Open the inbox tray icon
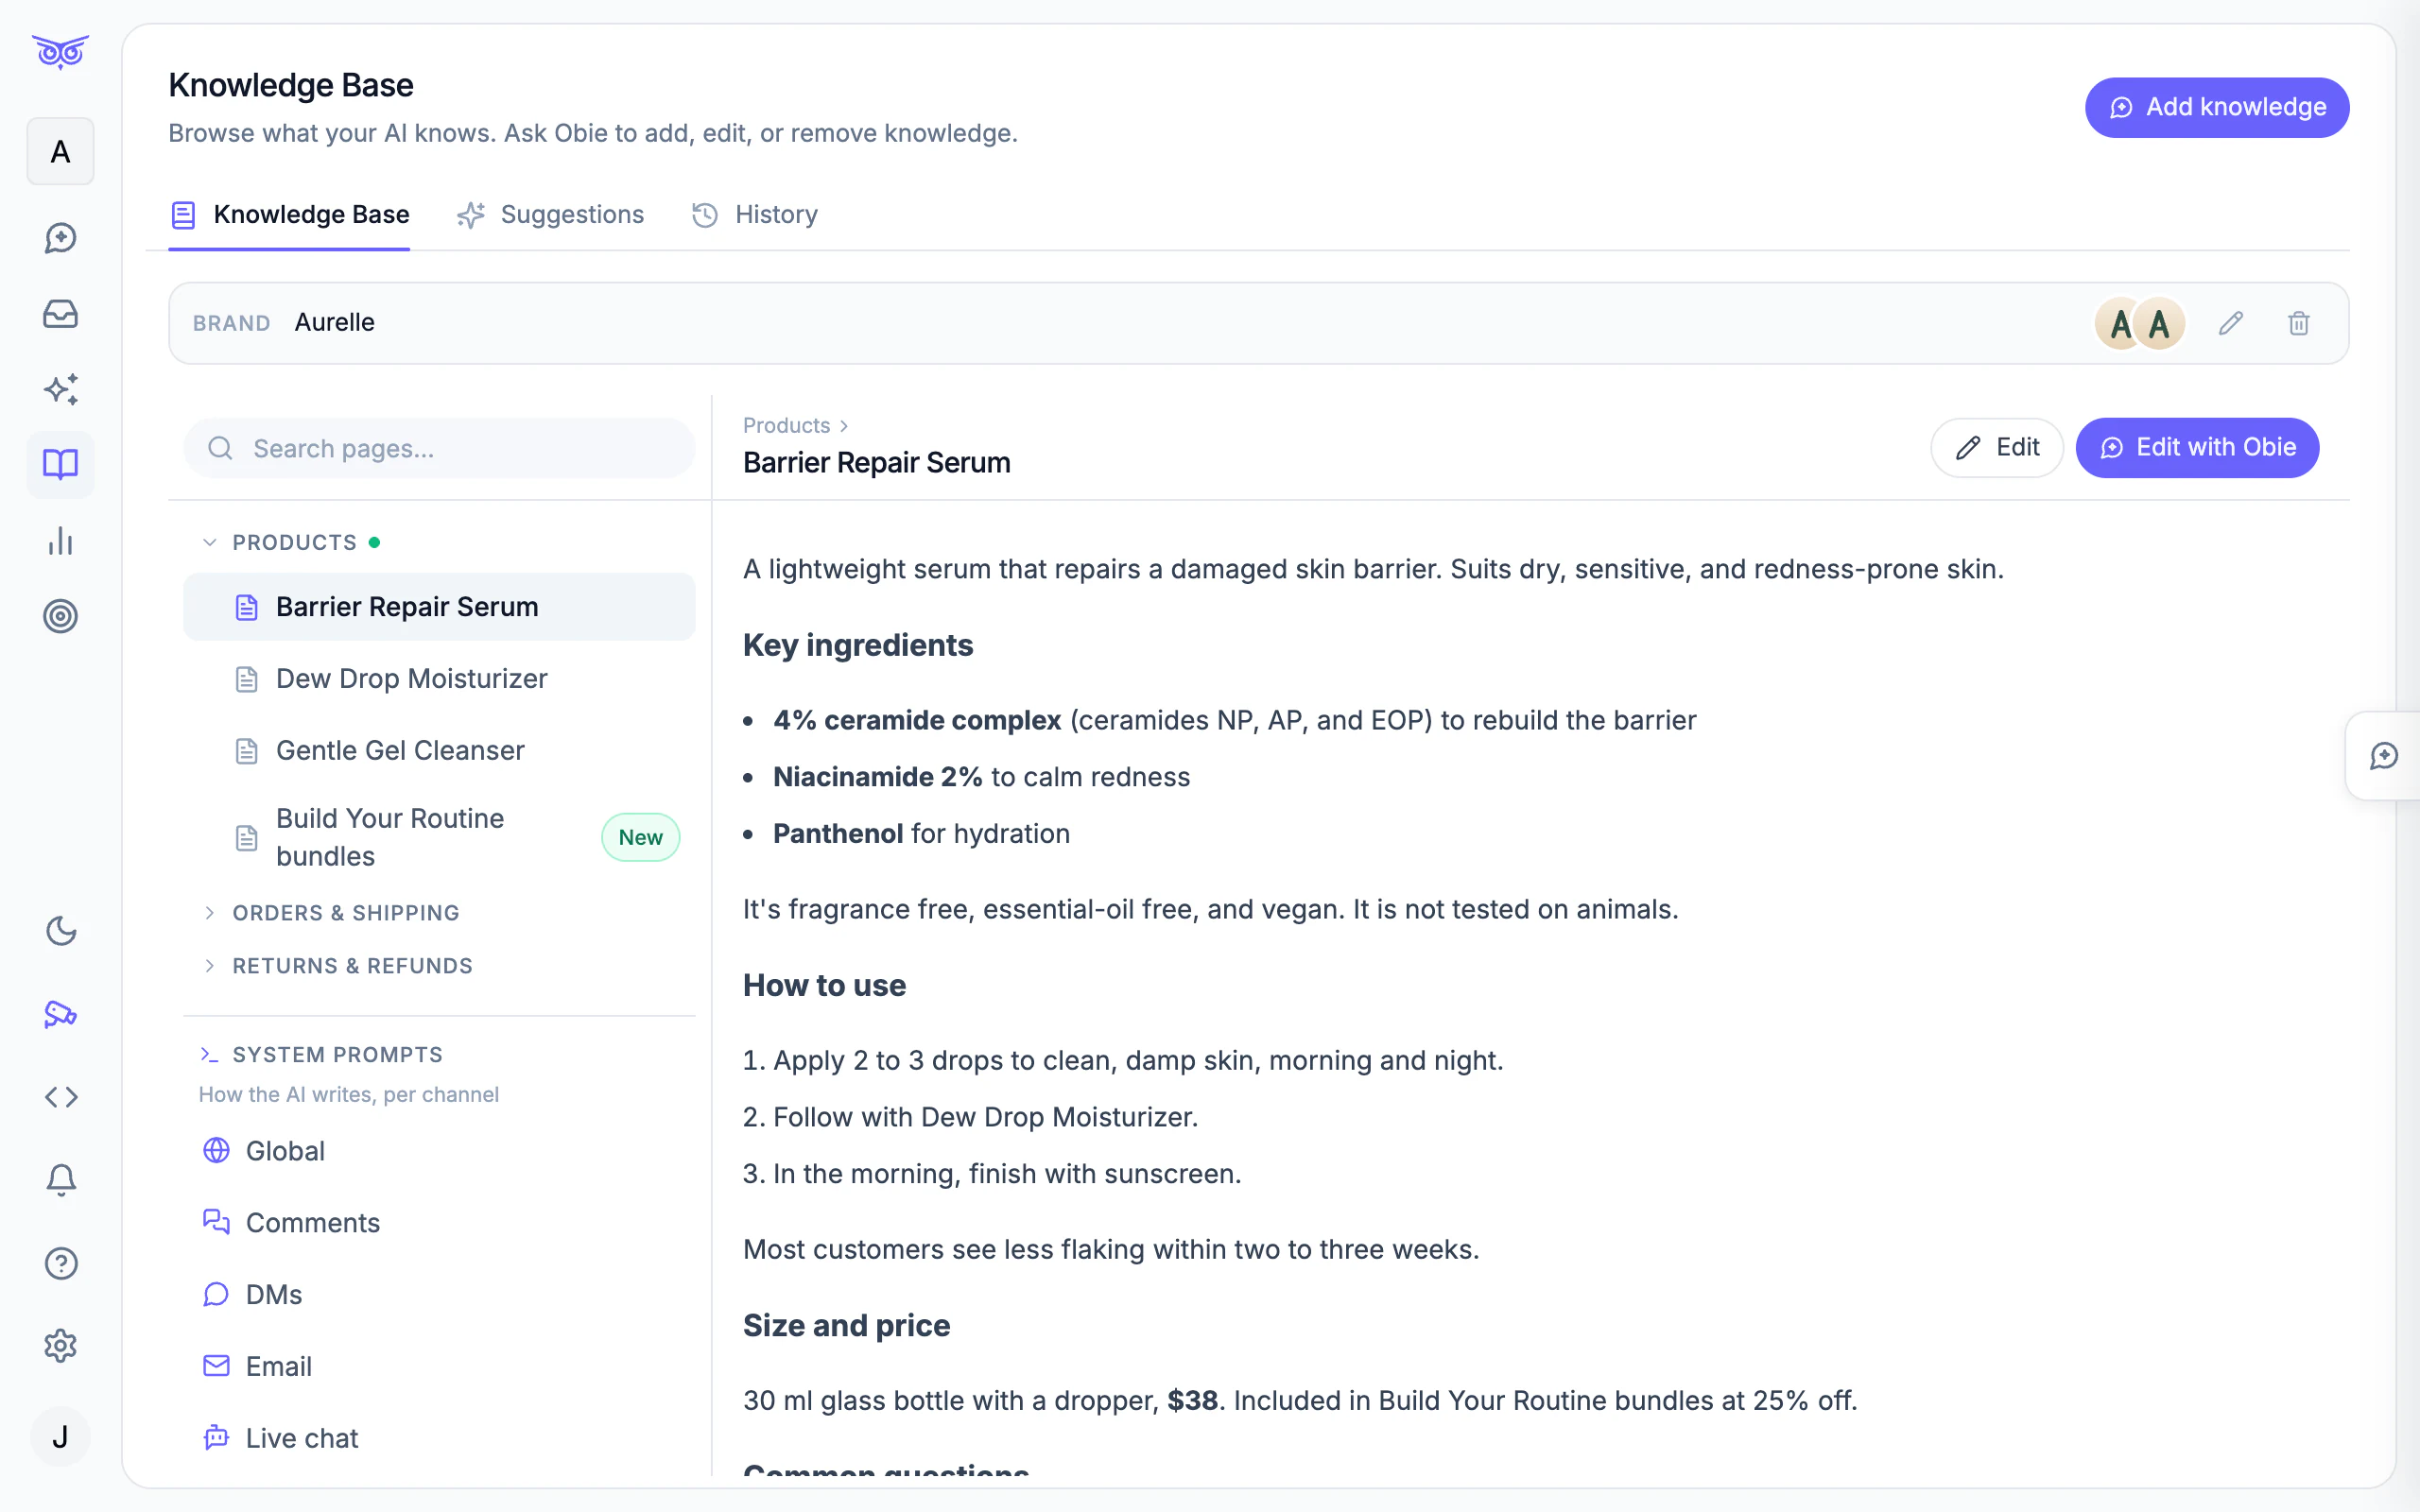2420x1512 pixels. point(60,314)
